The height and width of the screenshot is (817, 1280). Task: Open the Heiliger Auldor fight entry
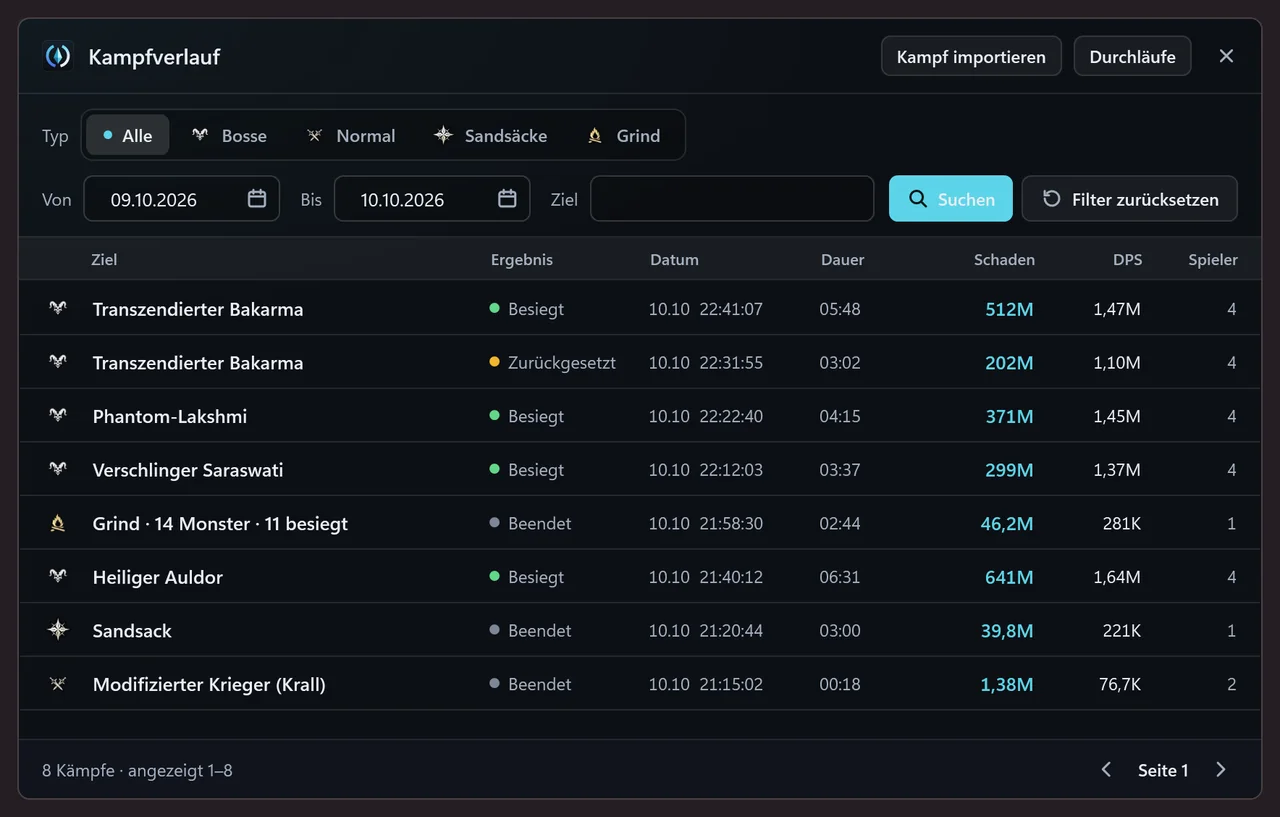[x=640, y=576]
